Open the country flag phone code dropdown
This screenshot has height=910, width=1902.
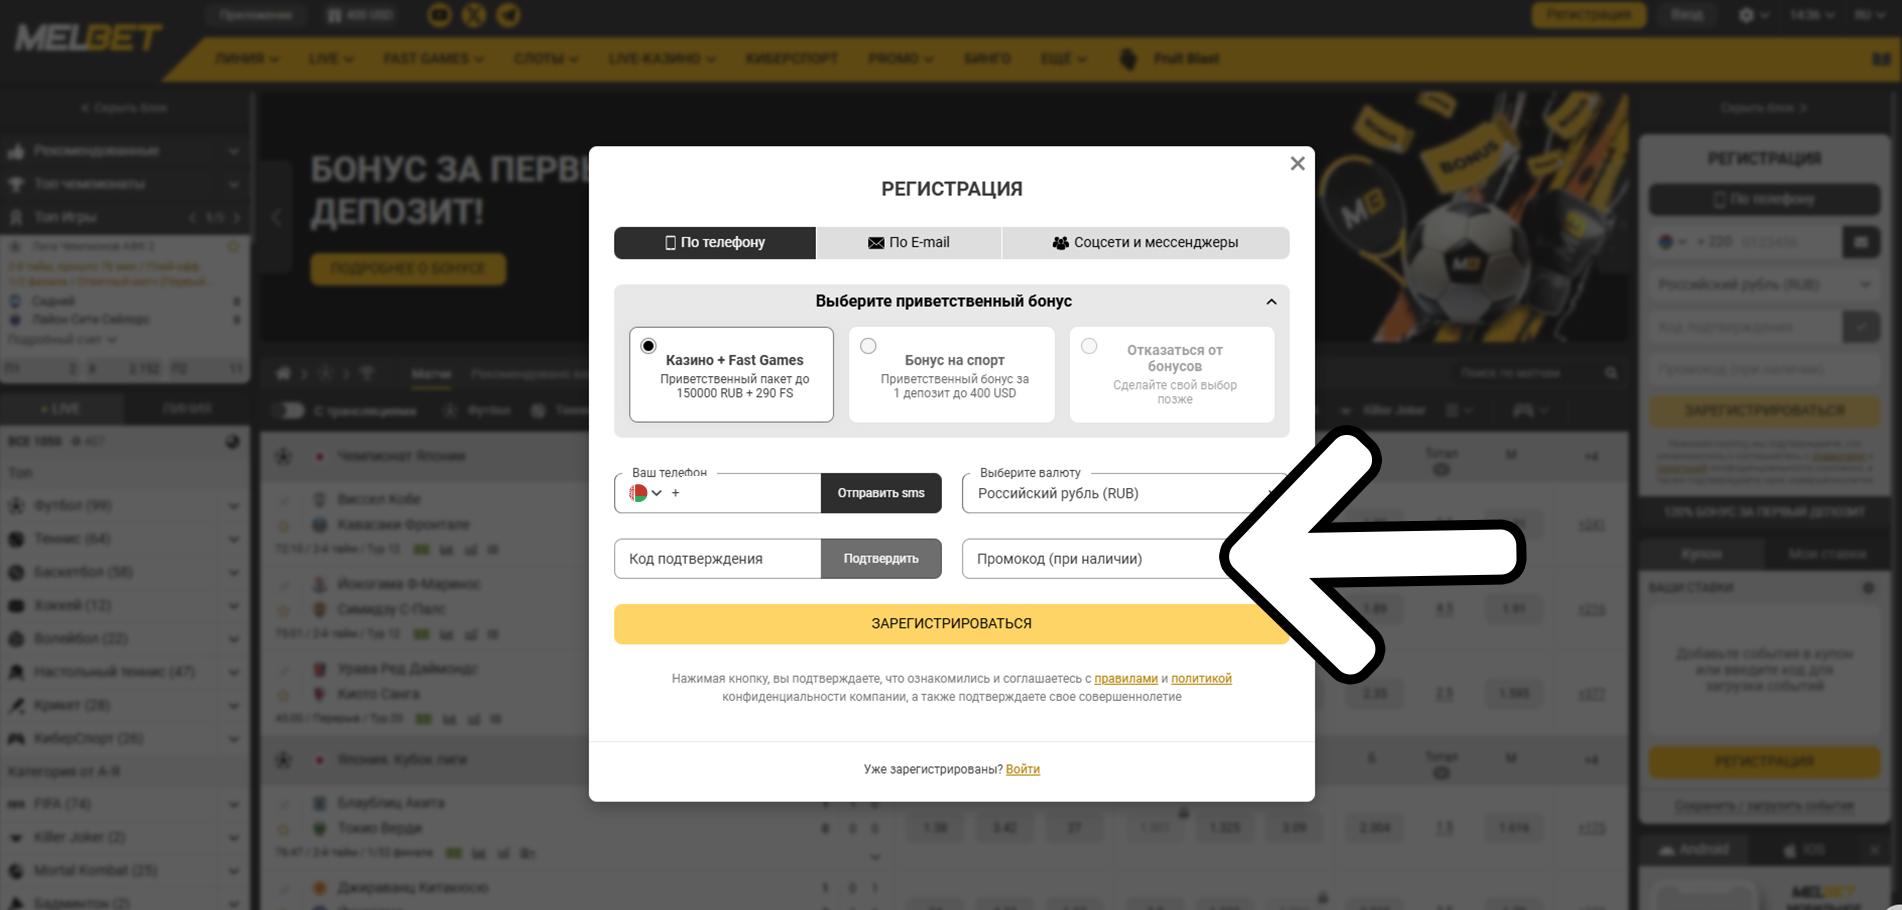click(645, 493)
